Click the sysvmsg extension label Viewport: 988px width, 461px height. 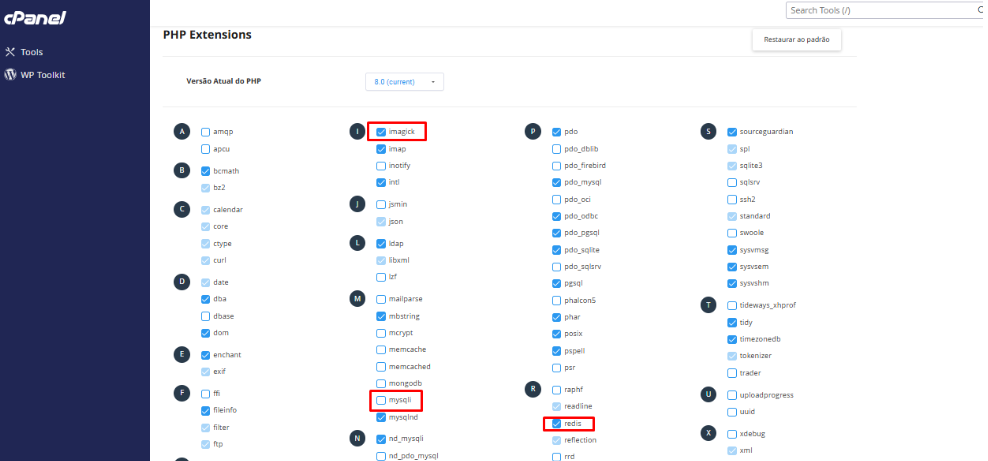click(754, 250)
